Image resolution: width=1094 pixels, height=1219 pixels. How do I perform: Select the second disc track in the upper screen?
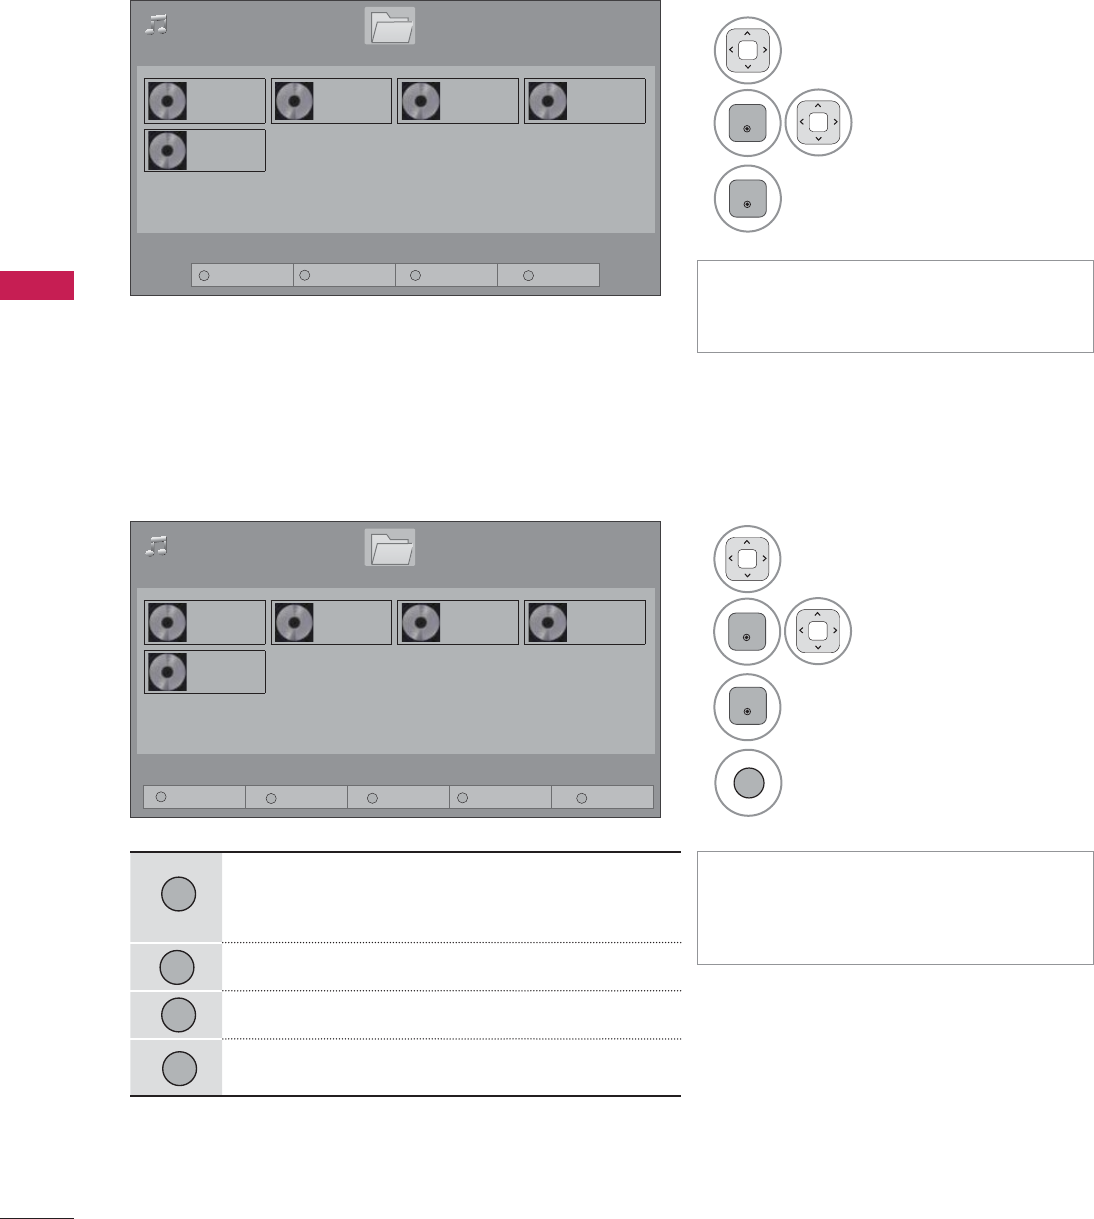[331, 101]
